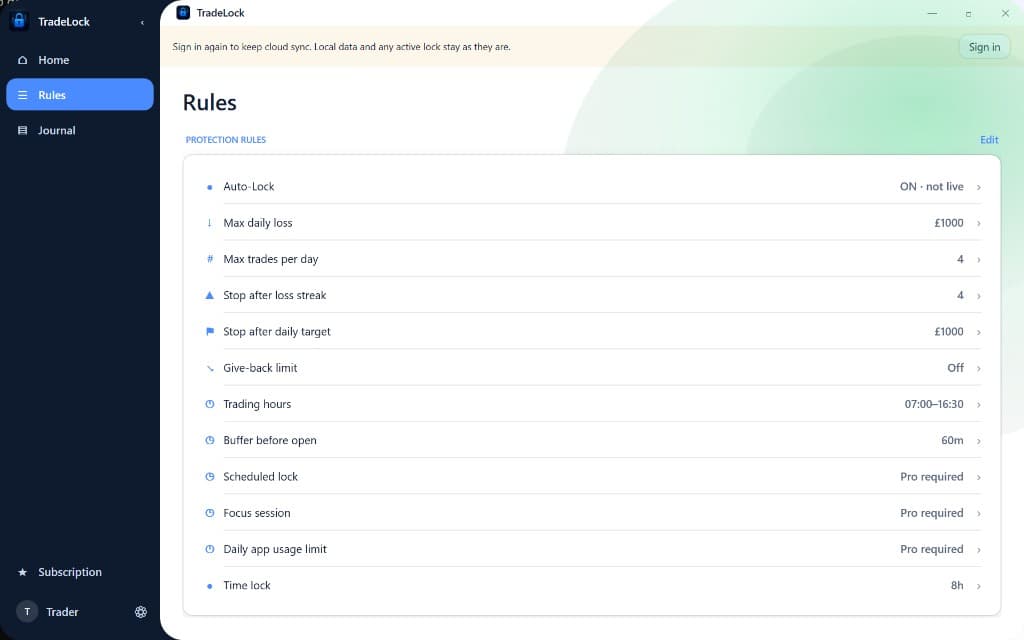This screenshot has height=640, width=1024.
Task: Click the Journal book icon
Action: [x=23, y=131]
